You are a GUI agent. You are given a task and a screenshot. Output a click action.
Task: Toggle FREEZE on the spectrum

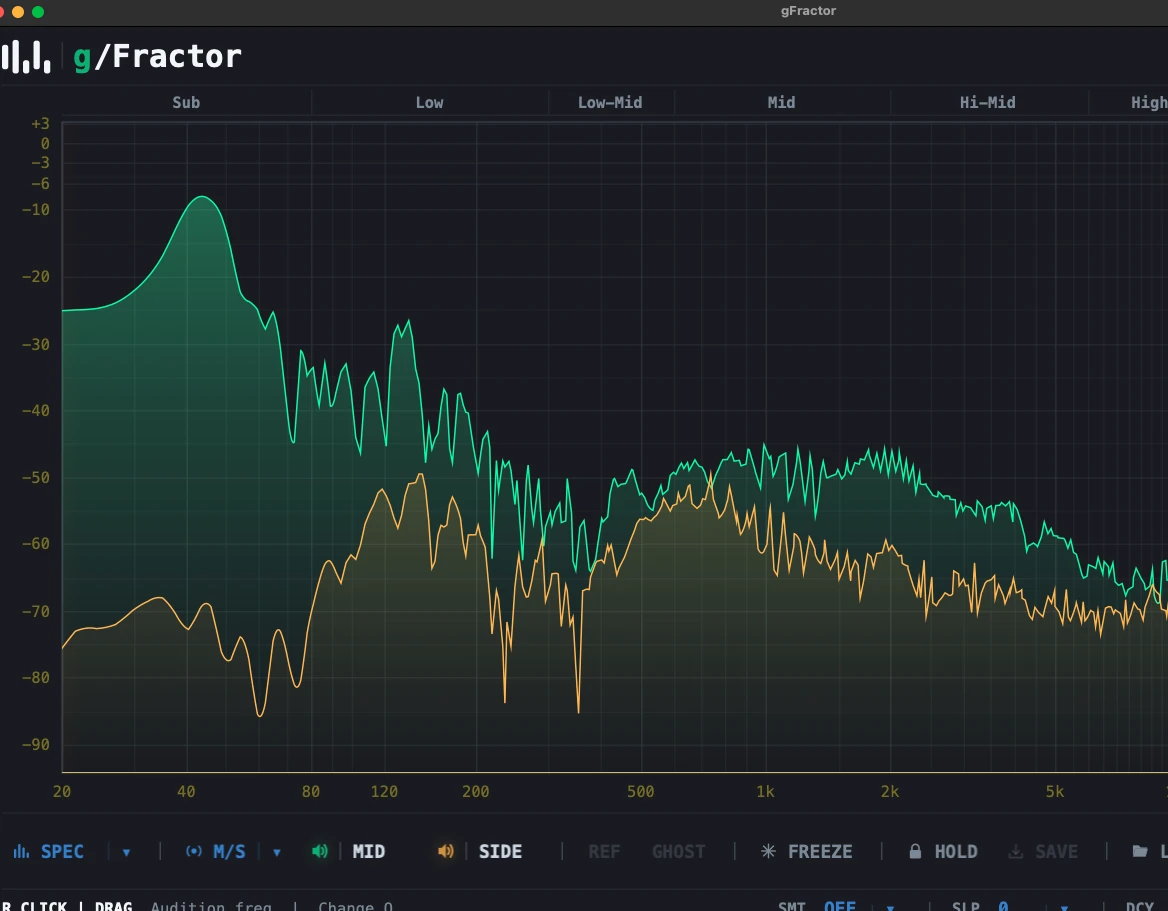[820, 851]
